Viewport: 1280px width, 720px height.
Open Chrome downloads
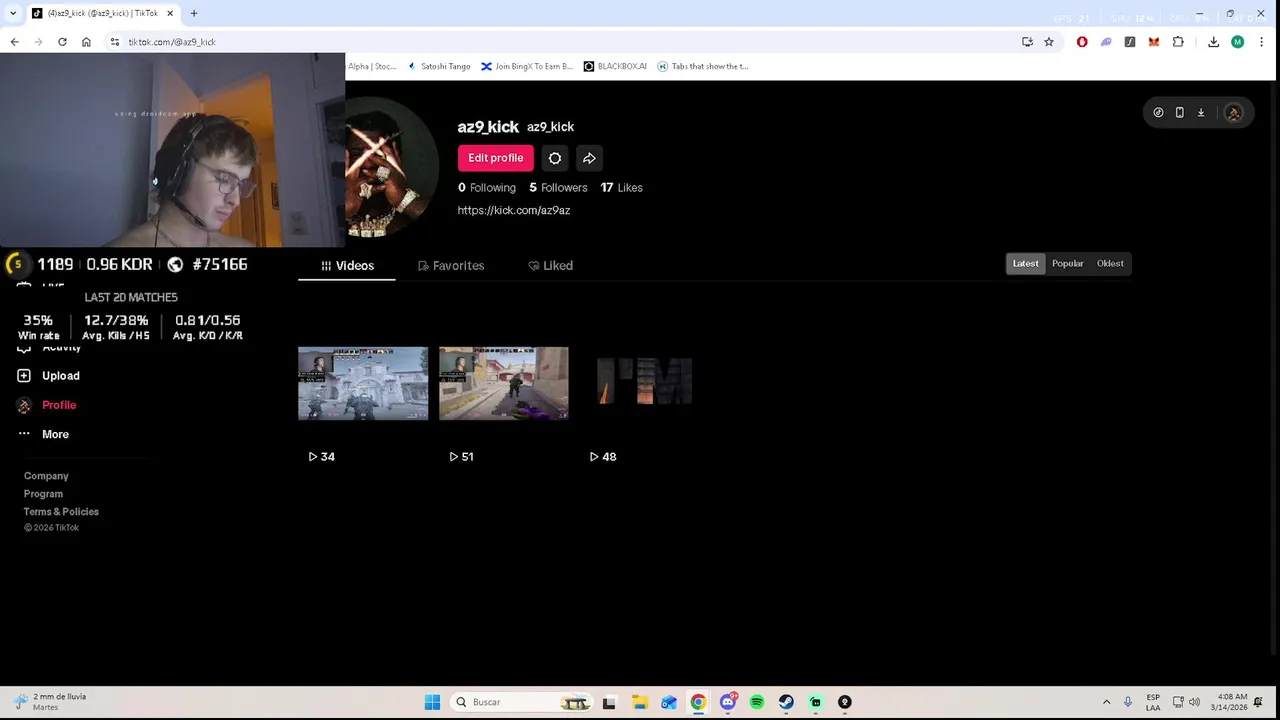[x=1213, y=42]
